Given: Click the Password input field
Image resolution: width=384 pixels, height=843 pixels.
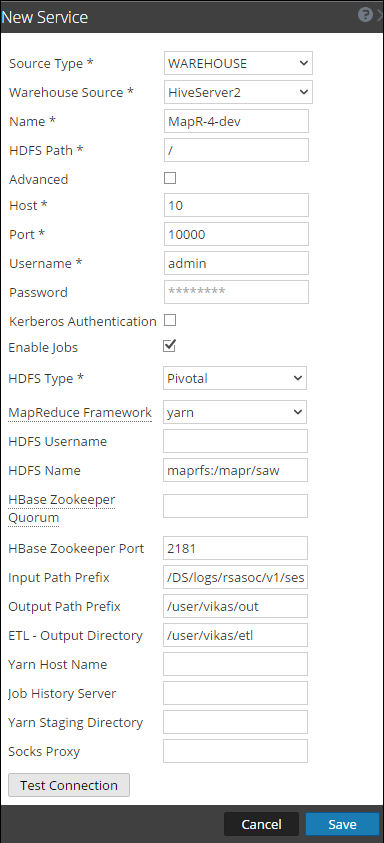Looking at the screenshot, I should tap(237, 292).
